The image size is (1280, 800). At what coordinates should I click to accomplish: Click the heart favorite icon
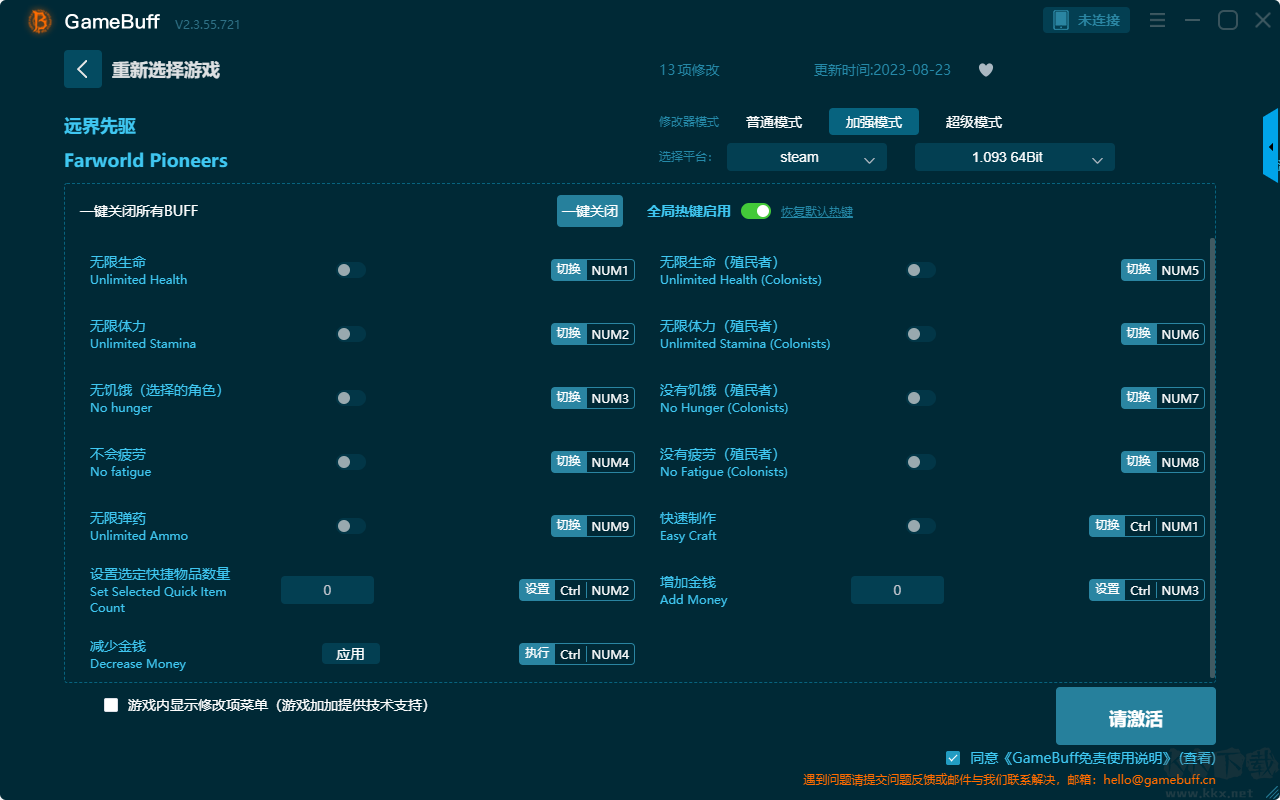point(986,70)
